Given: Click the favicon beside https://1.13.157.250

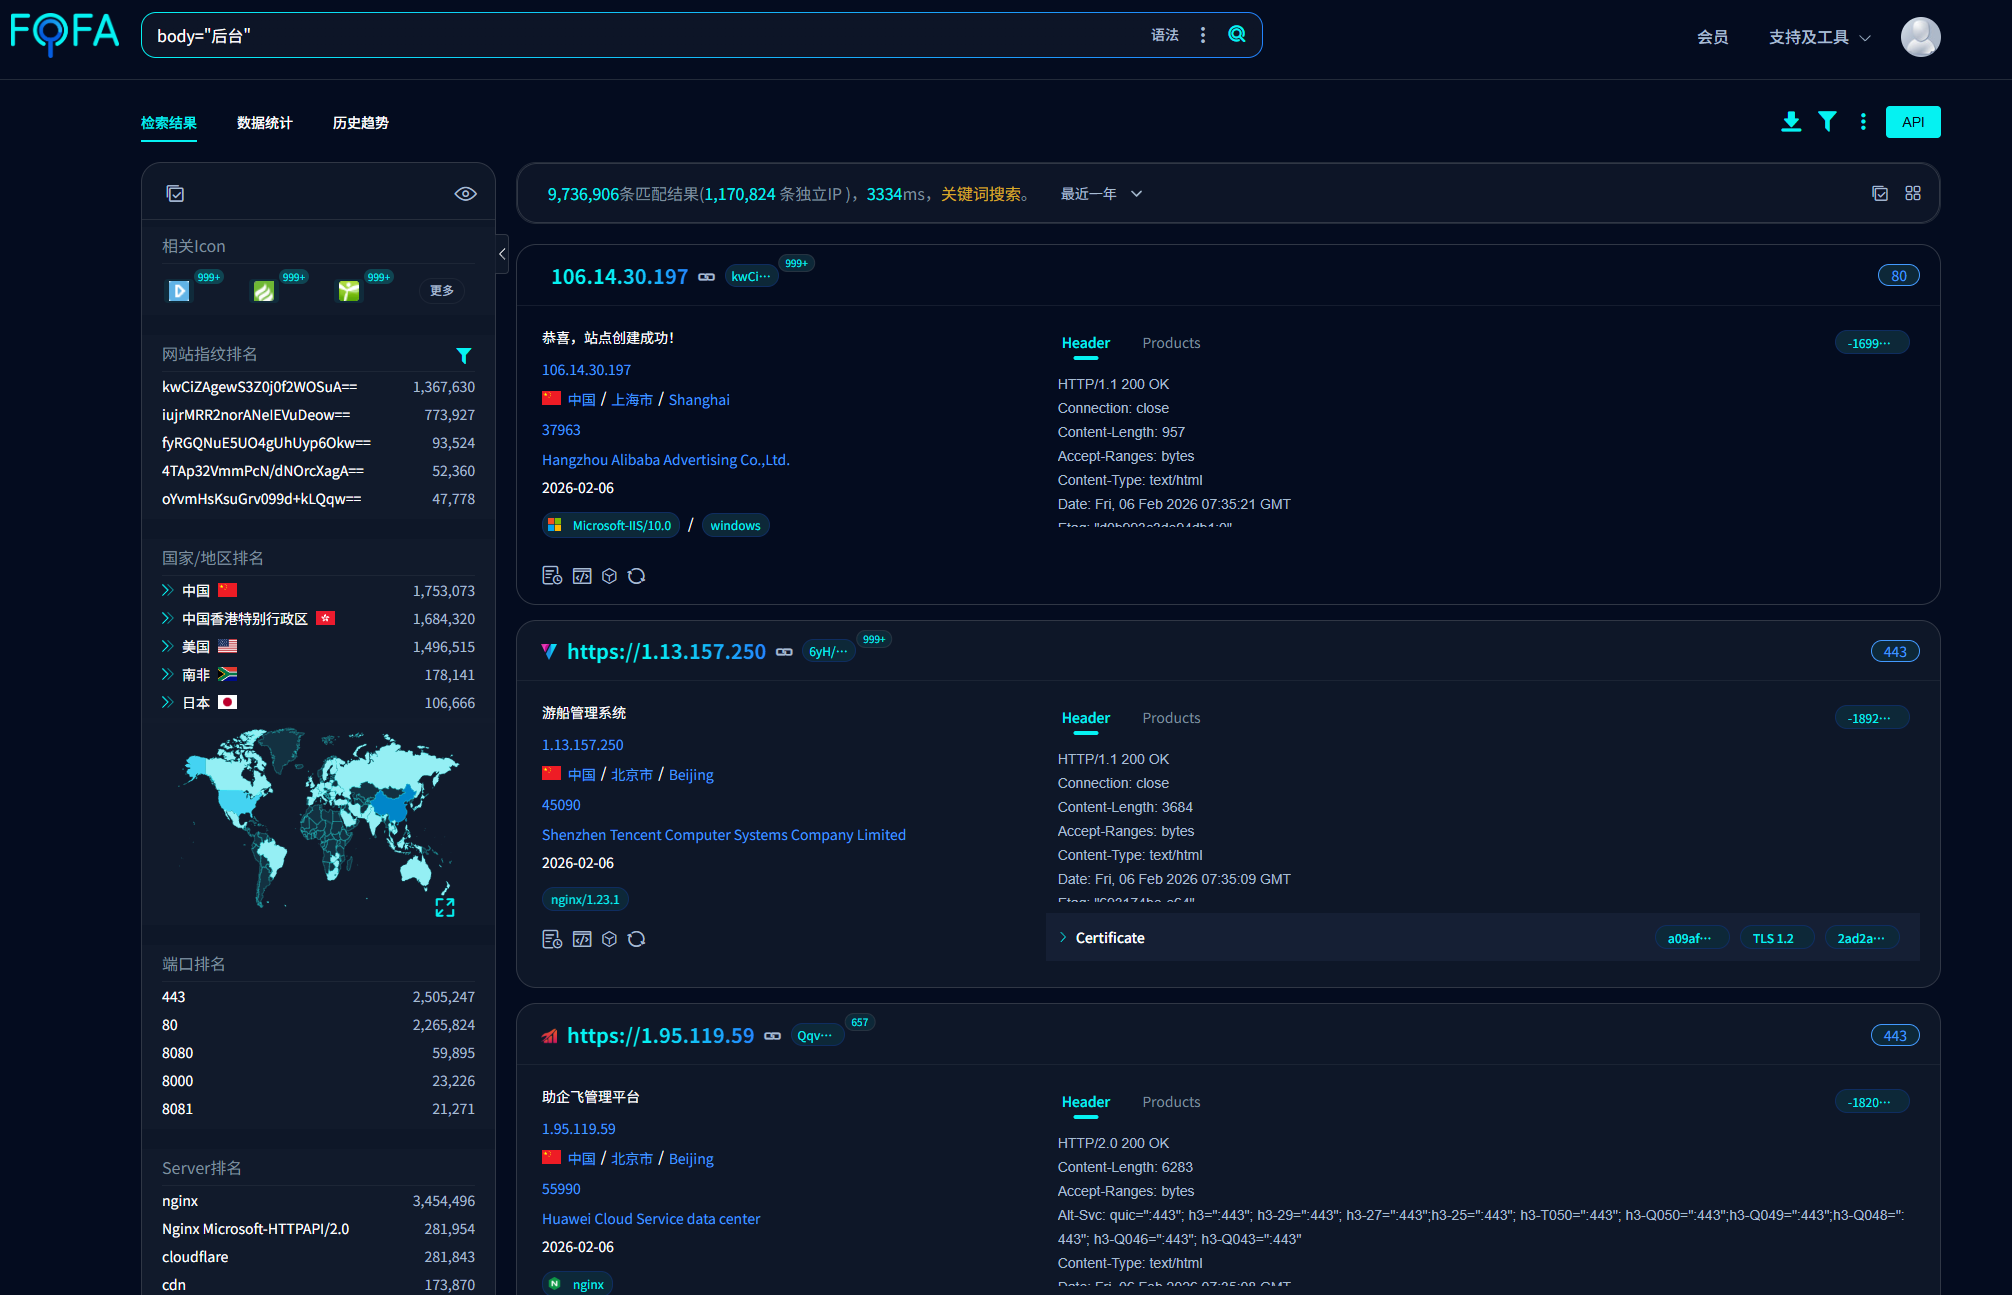Looking at the screenshot, I should click(549, 651).
